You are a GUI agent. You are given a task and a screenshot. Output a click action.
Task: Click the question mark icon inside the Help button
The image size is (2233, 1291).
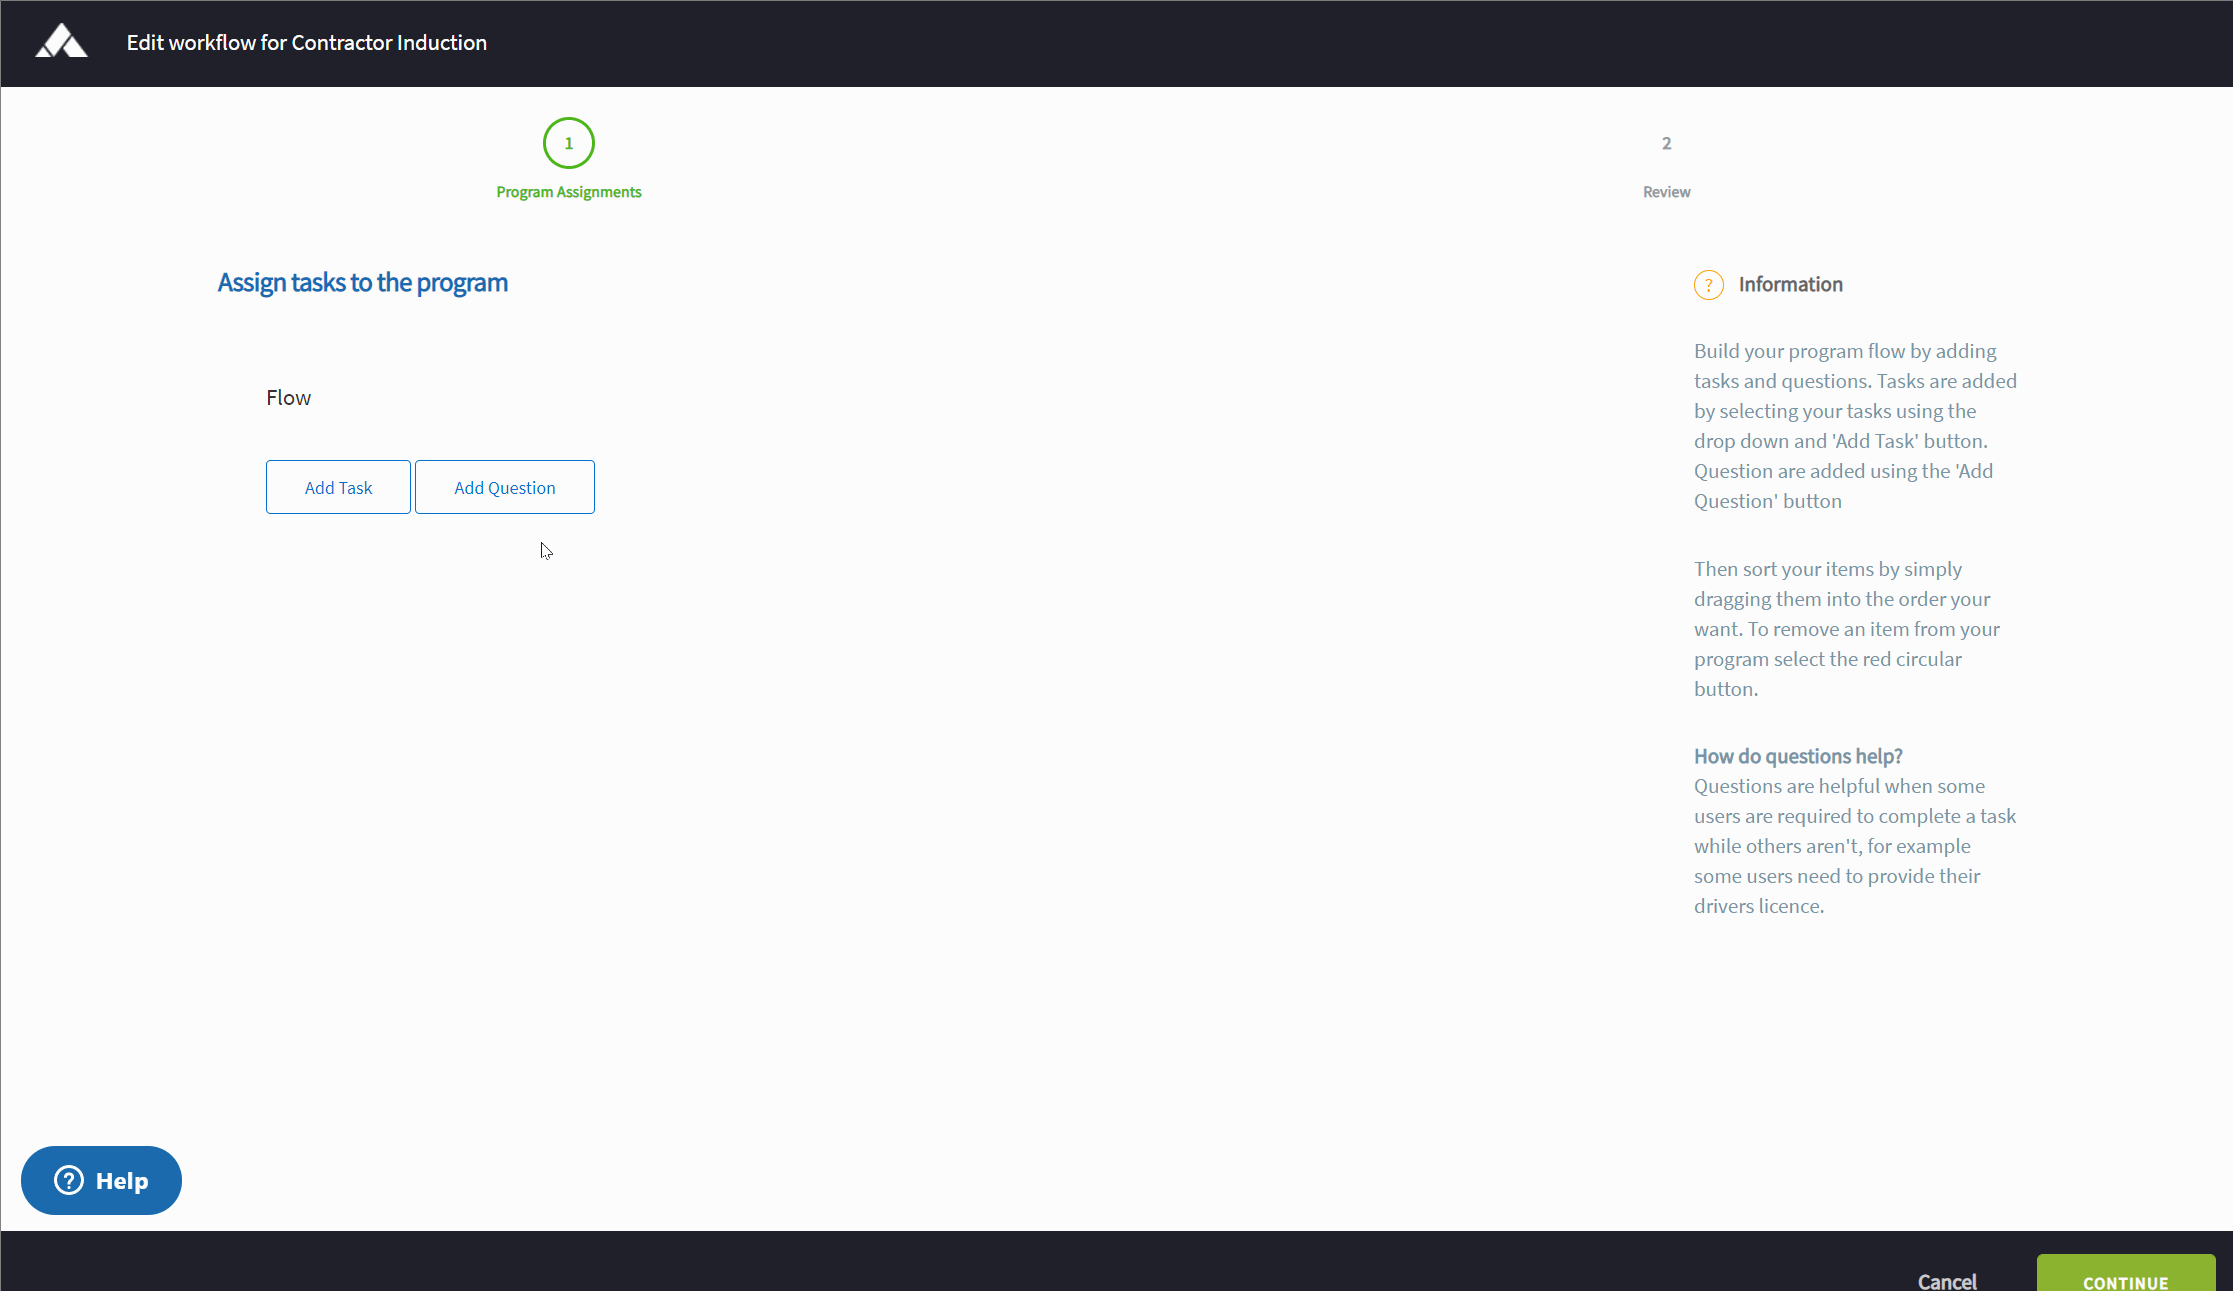coord(69,1180)
